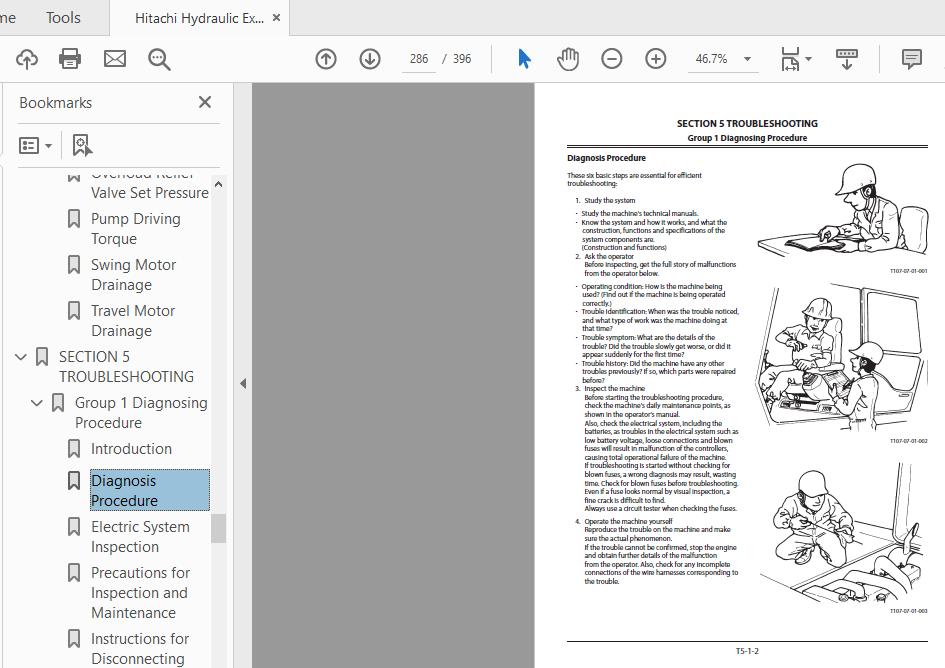Viewport: 945px width, 668px height.
Task: Click page footer text T5-1-2
Action: point(747,651)
